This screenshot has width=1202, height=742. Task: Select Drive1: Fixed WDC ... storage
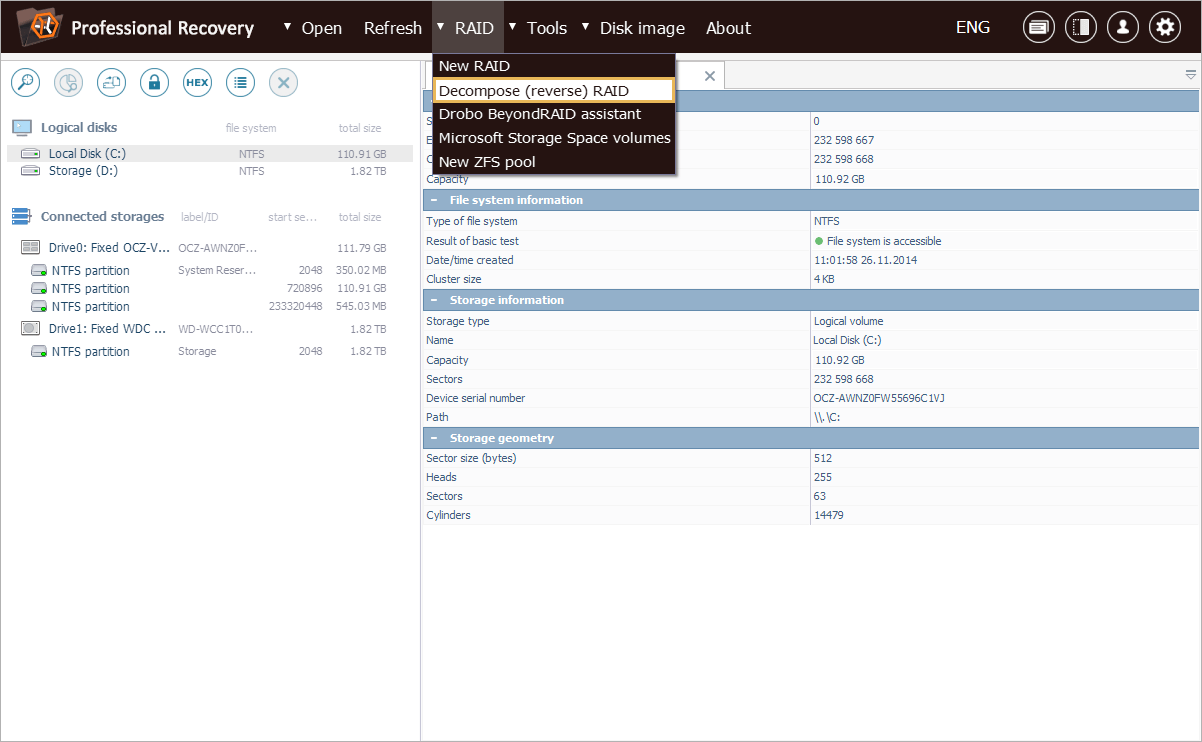(x=210, y=328)
